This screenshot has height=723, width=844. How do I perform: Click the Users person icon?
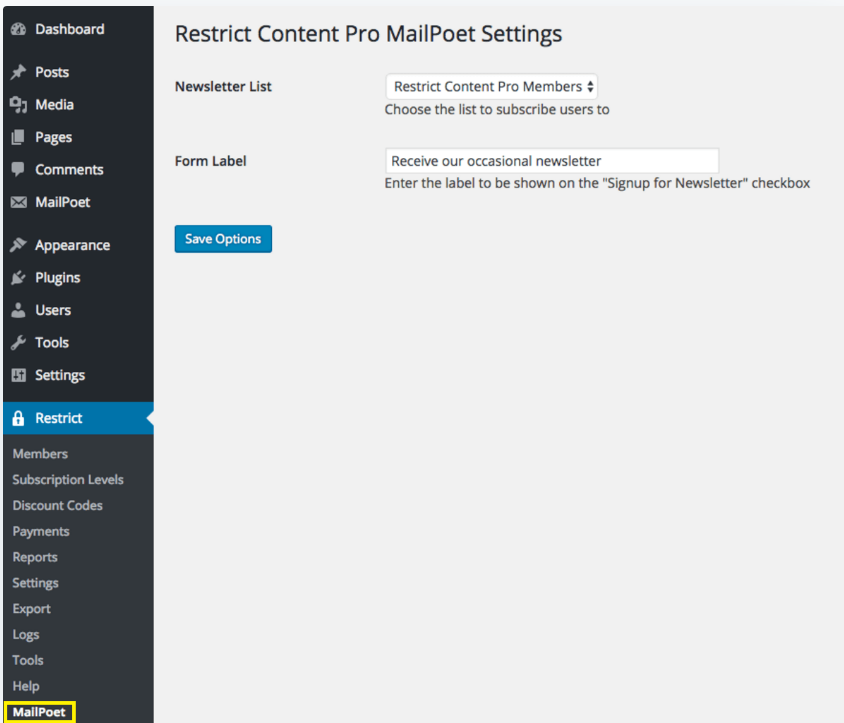pyautogui.click(x=18, y=310)
